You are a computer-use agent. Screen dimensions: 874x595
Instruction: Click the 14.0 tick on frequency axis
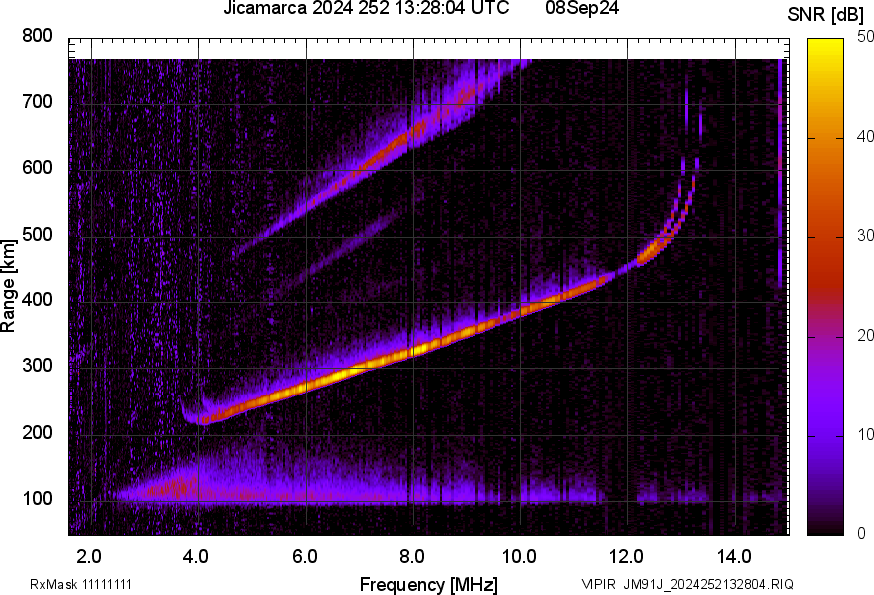click(734, 555)
